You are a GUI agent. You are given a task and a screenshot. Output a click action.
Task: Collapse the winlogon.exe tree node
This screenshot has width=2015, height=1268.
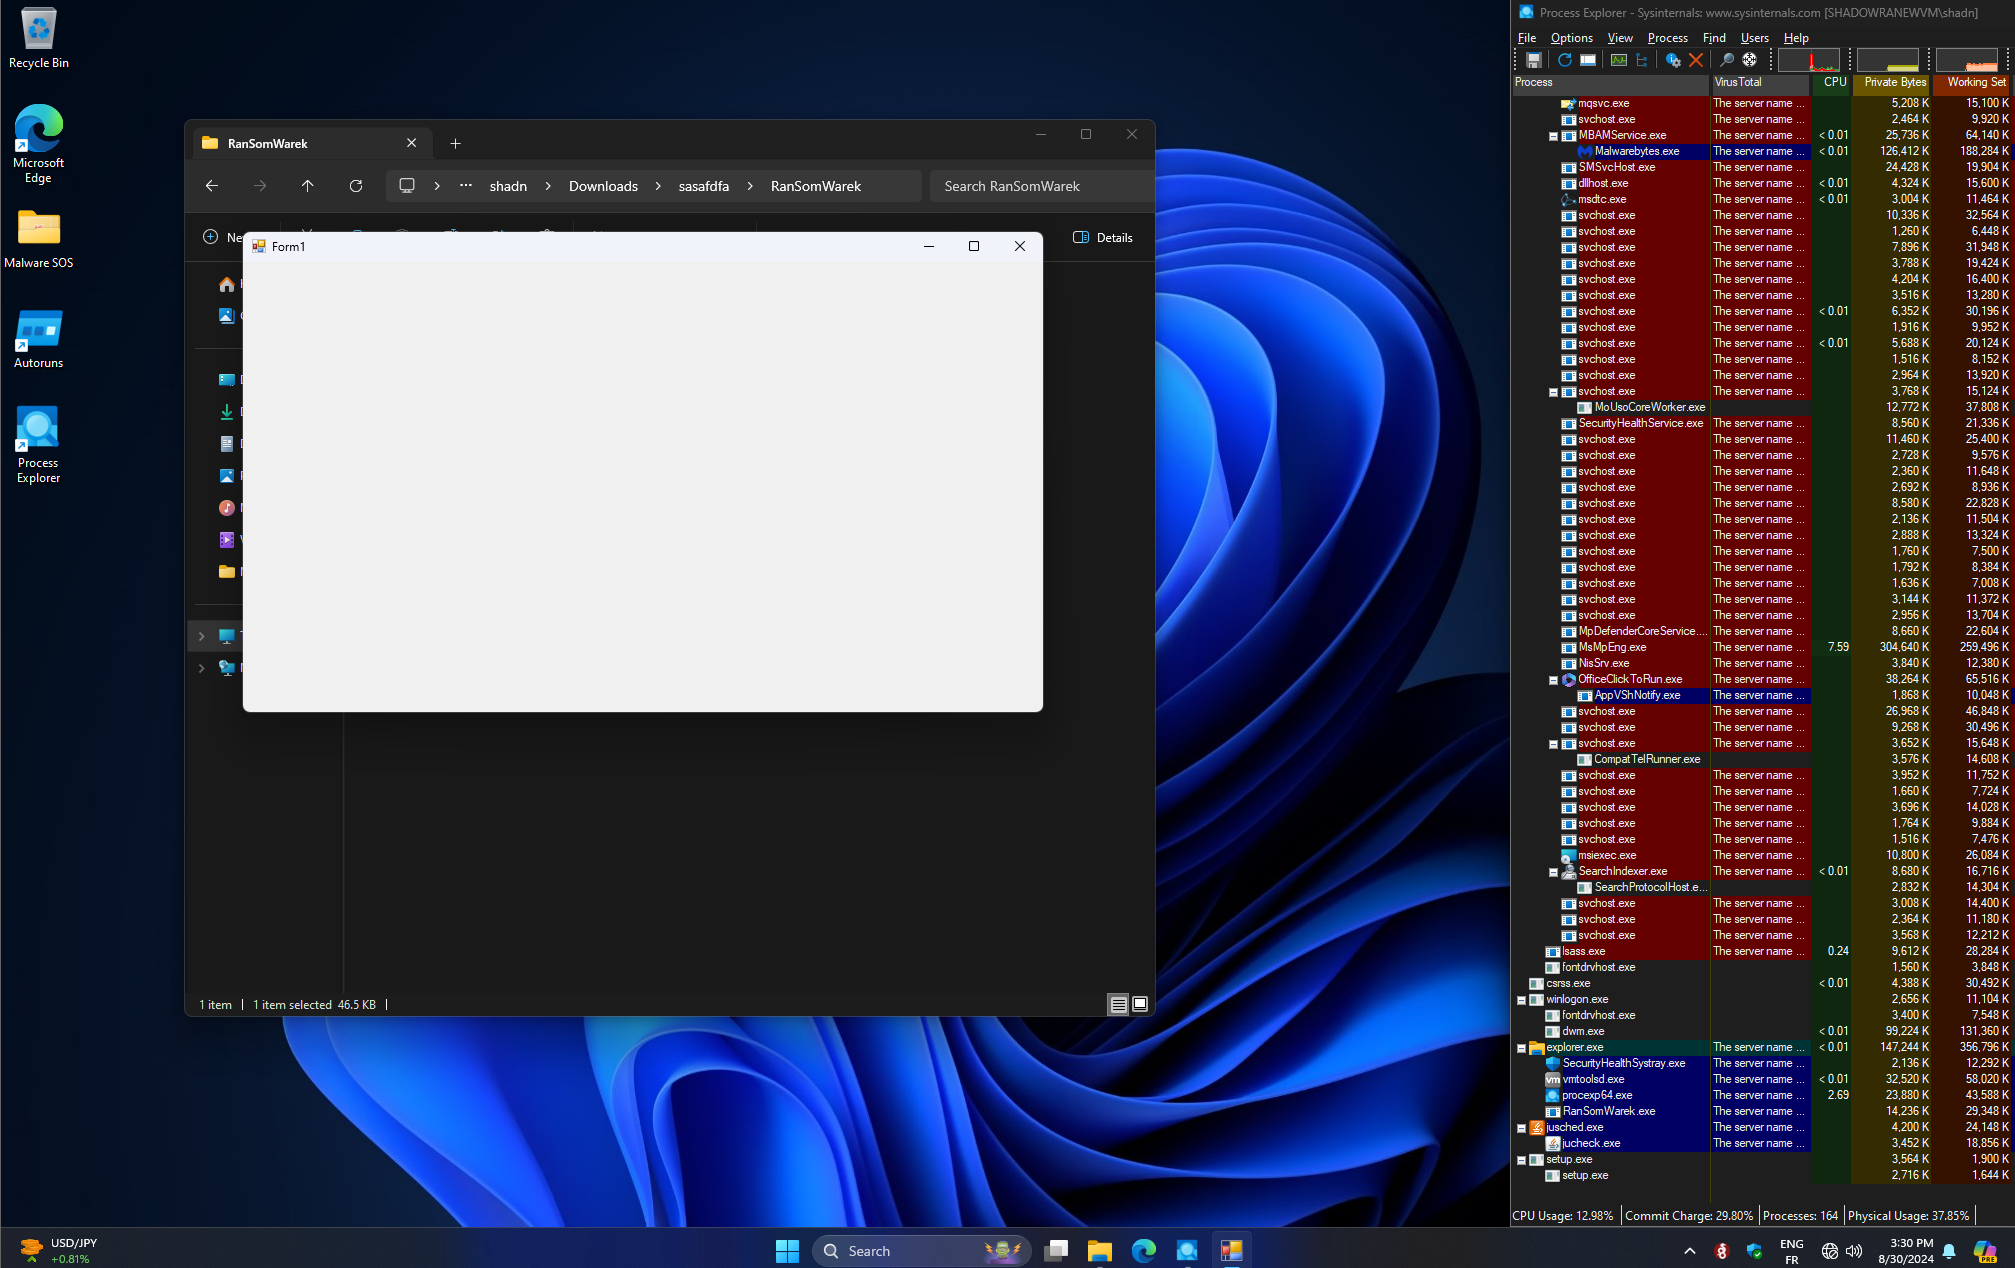pyautogui.click(x=1521, y=1000)
